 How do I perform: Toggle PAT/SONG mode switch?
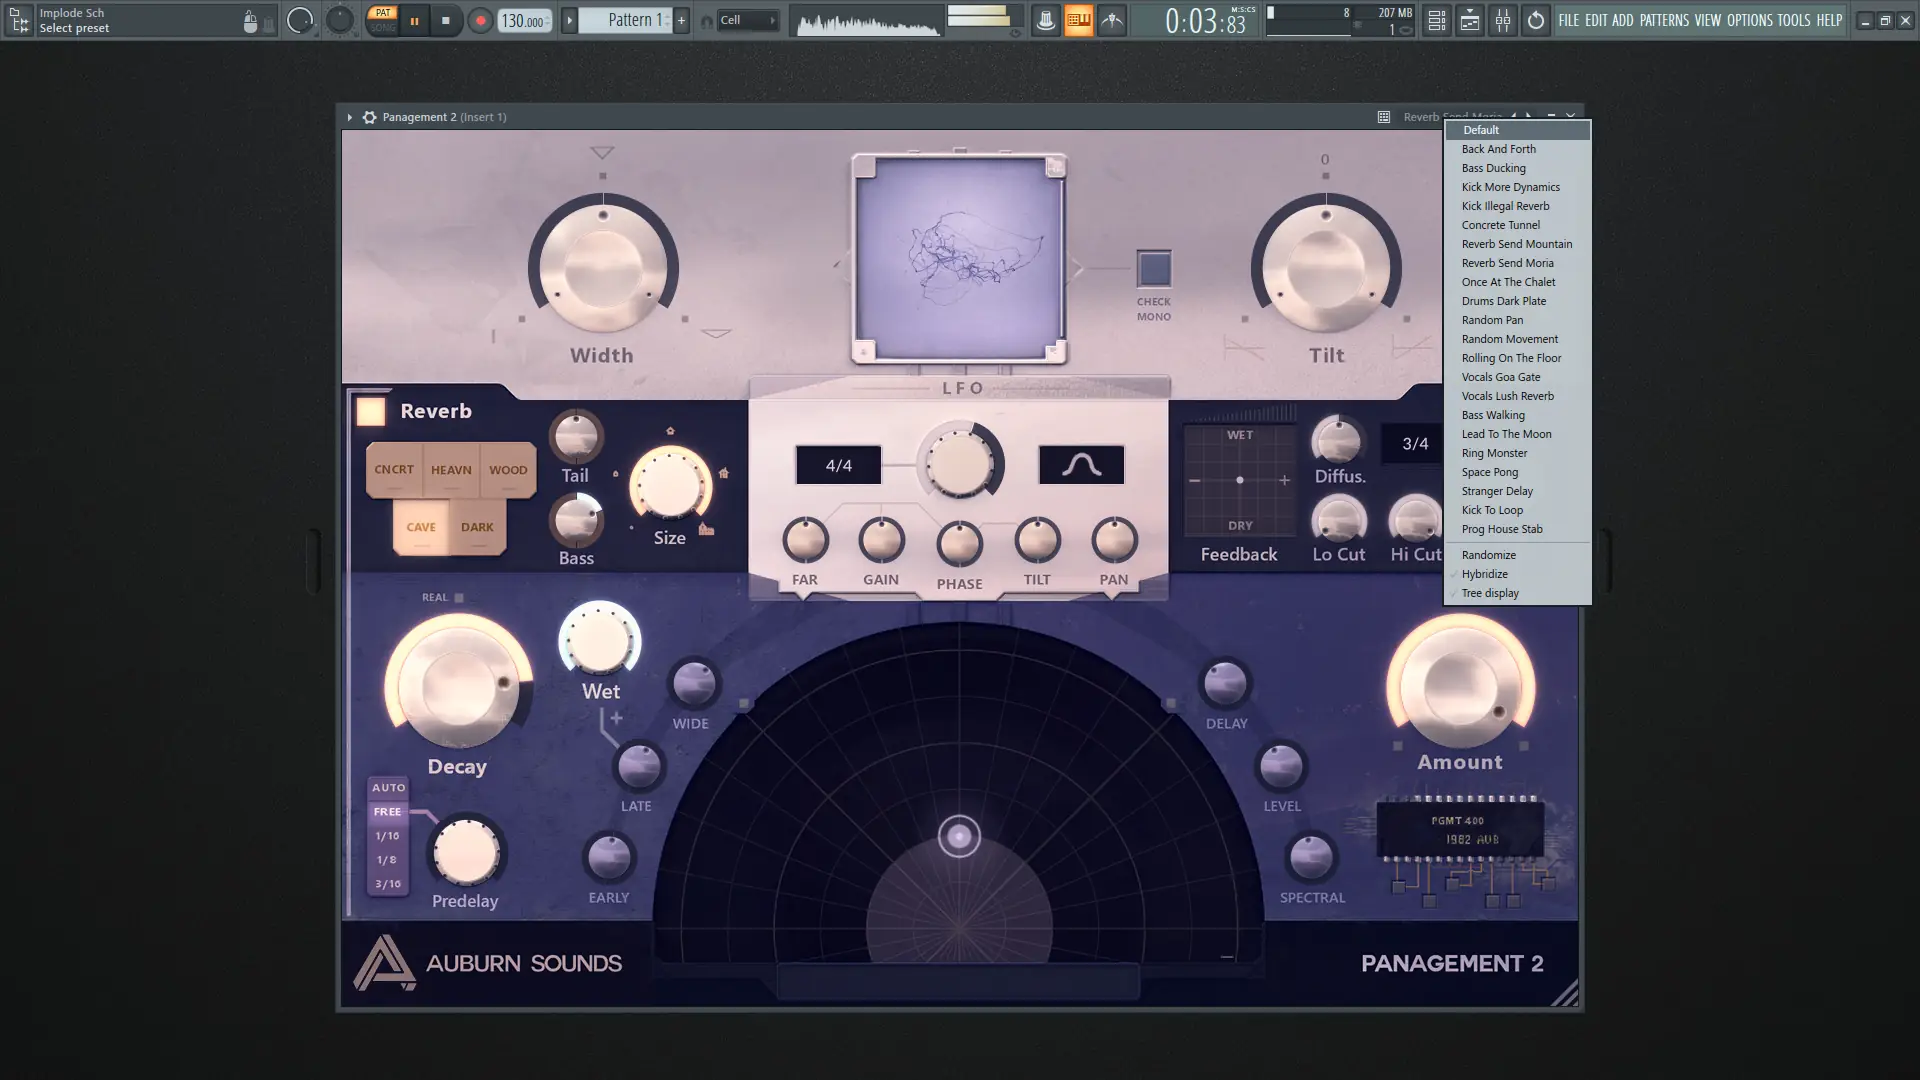tap(382, 20)
